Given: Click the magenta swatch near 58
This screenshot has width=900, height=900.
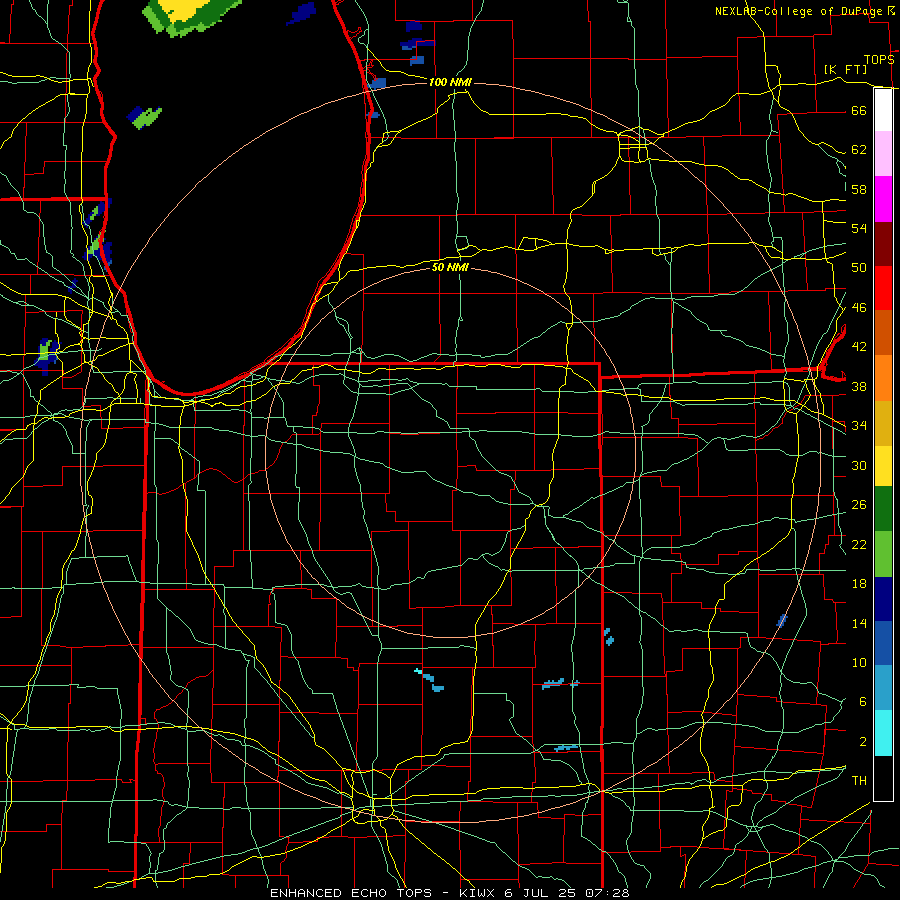Looking at the screenshot, I should [883, 199].
